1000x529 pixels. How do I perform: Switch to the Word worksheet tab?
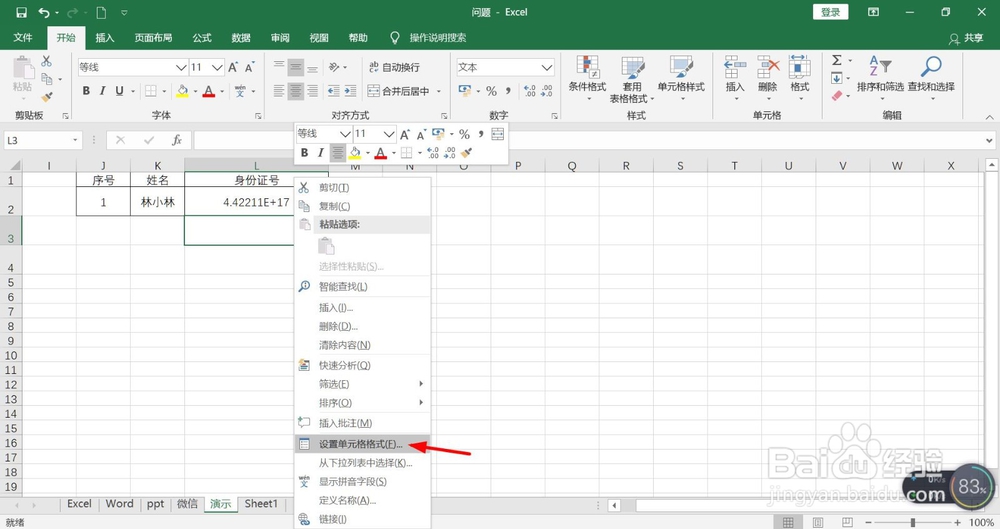click(x=119, y=504)
